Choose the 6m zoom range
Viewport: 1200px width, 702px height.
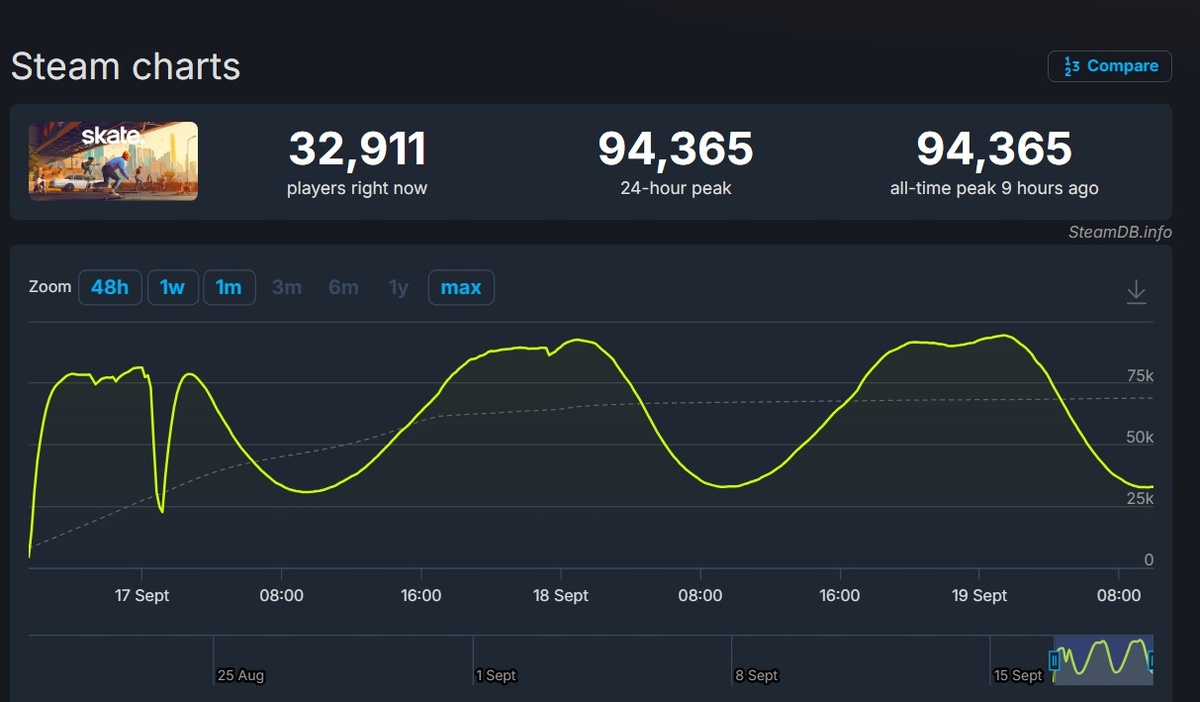(x=344, y=287)
